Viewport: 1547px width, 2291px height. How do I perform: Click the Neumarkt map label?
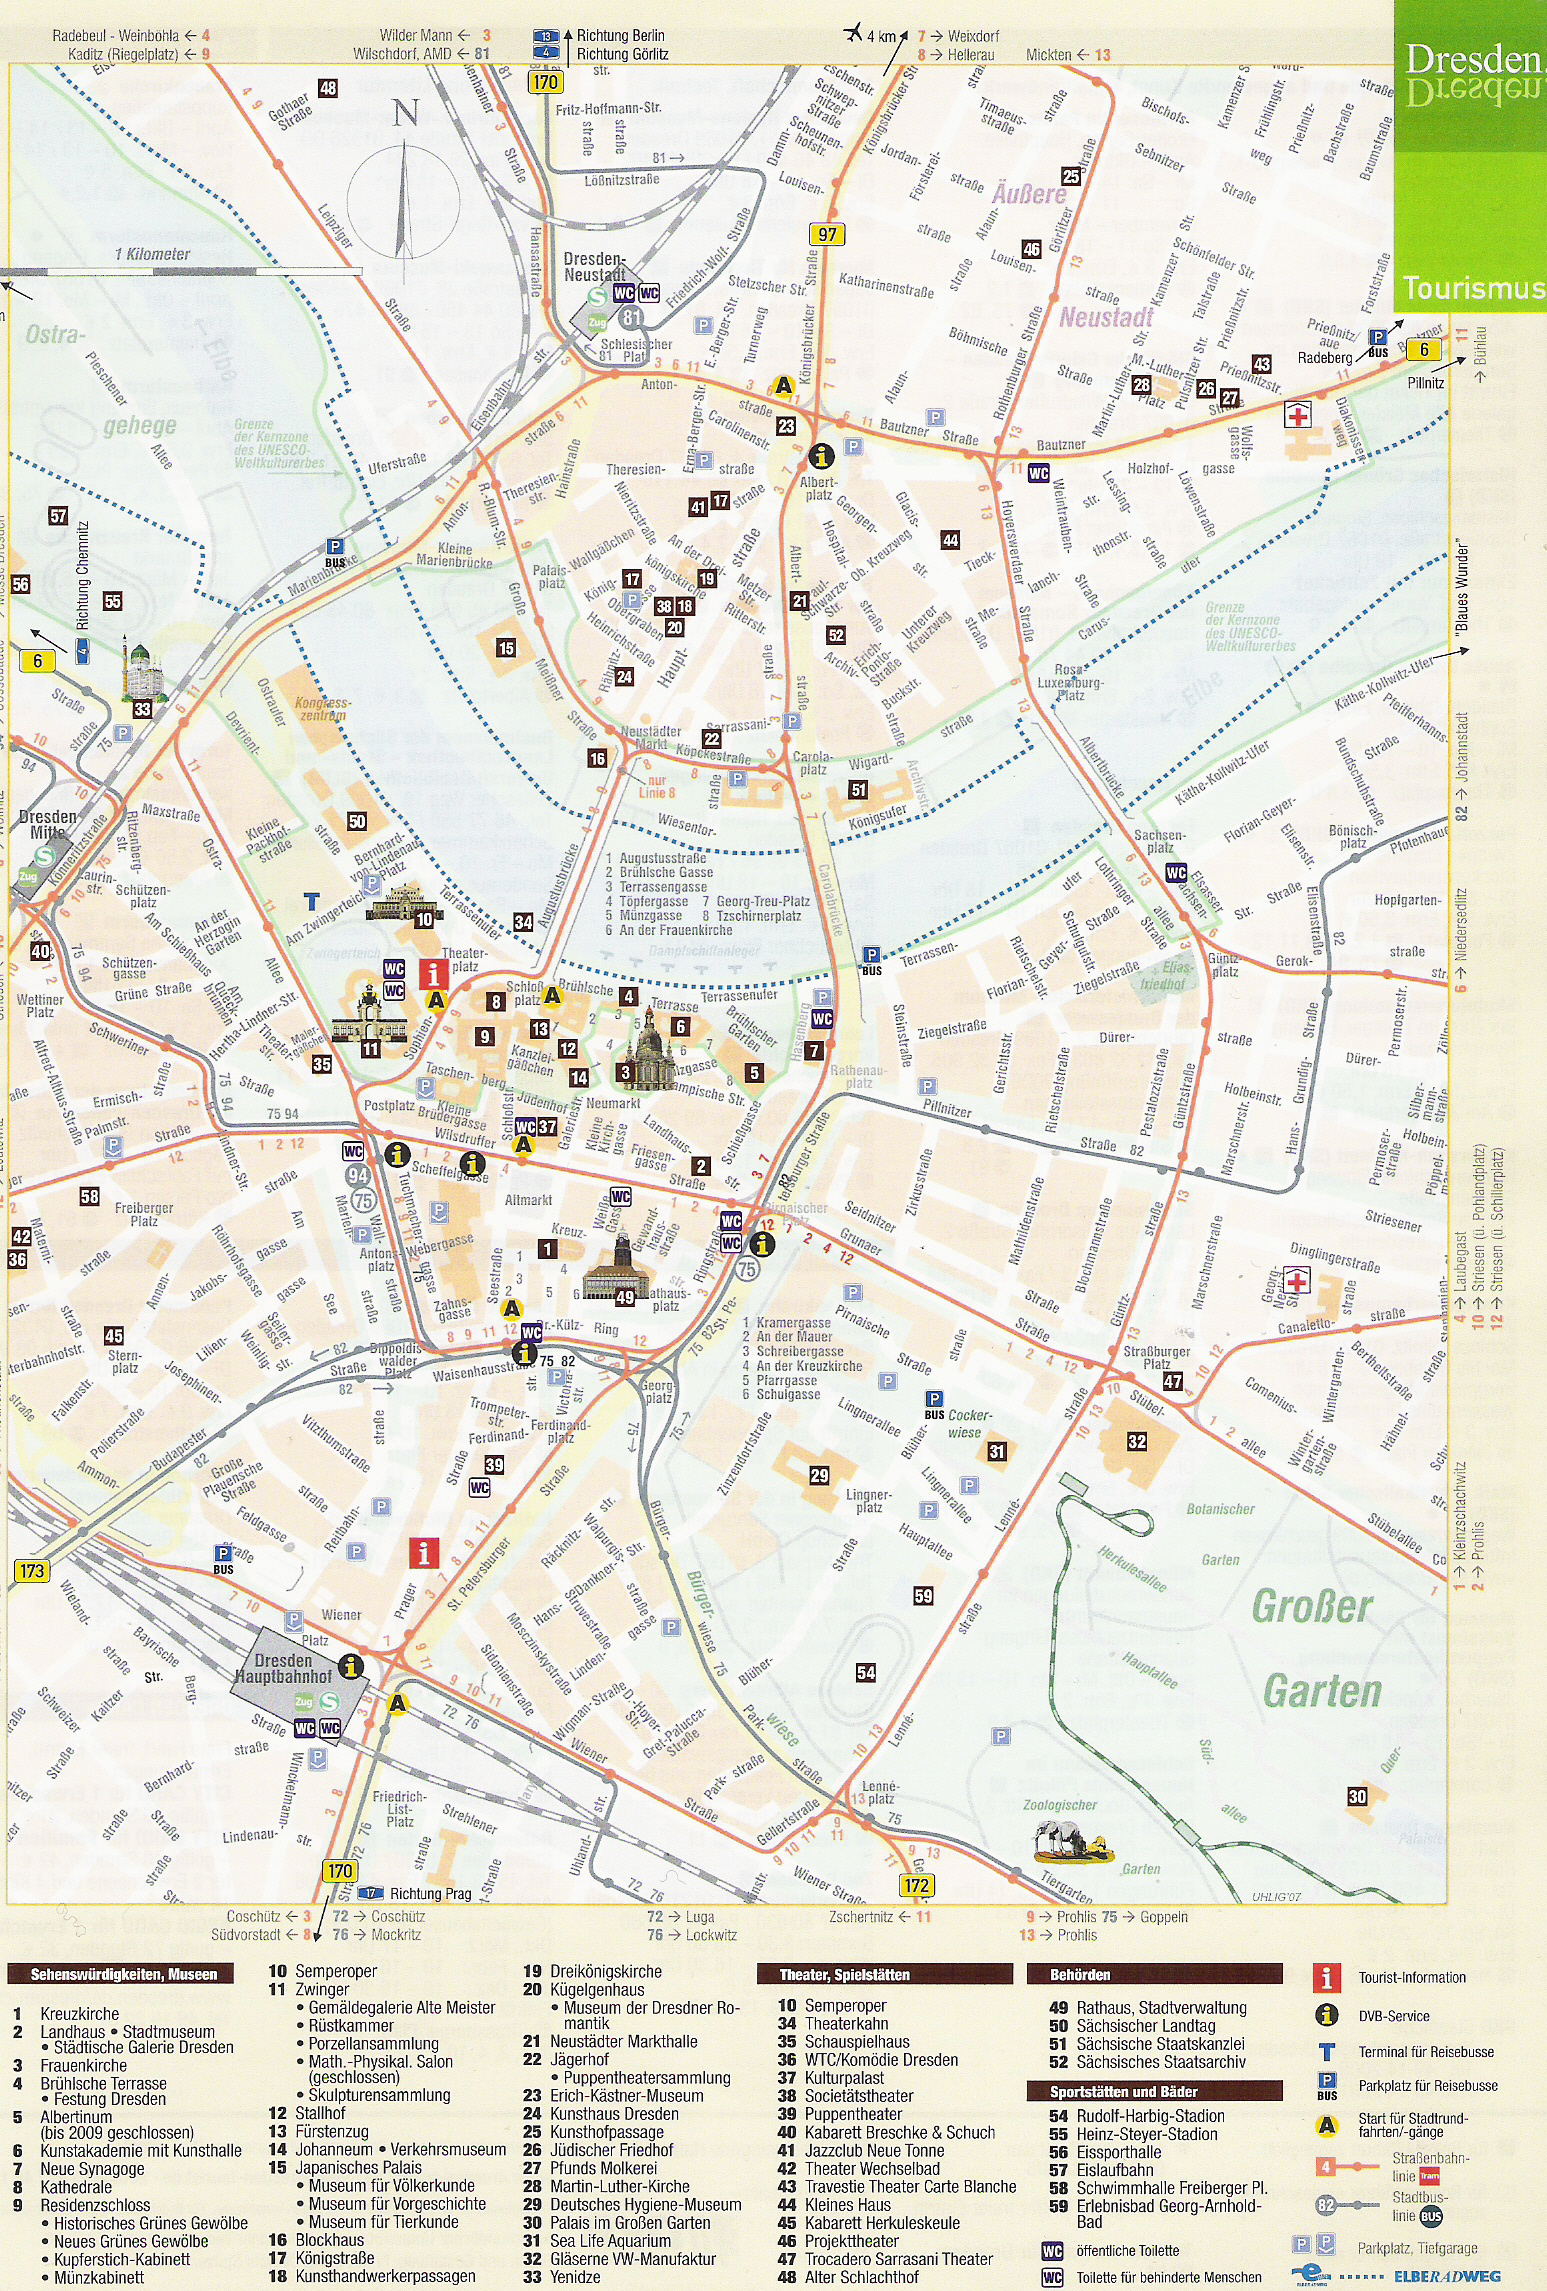613,1103
